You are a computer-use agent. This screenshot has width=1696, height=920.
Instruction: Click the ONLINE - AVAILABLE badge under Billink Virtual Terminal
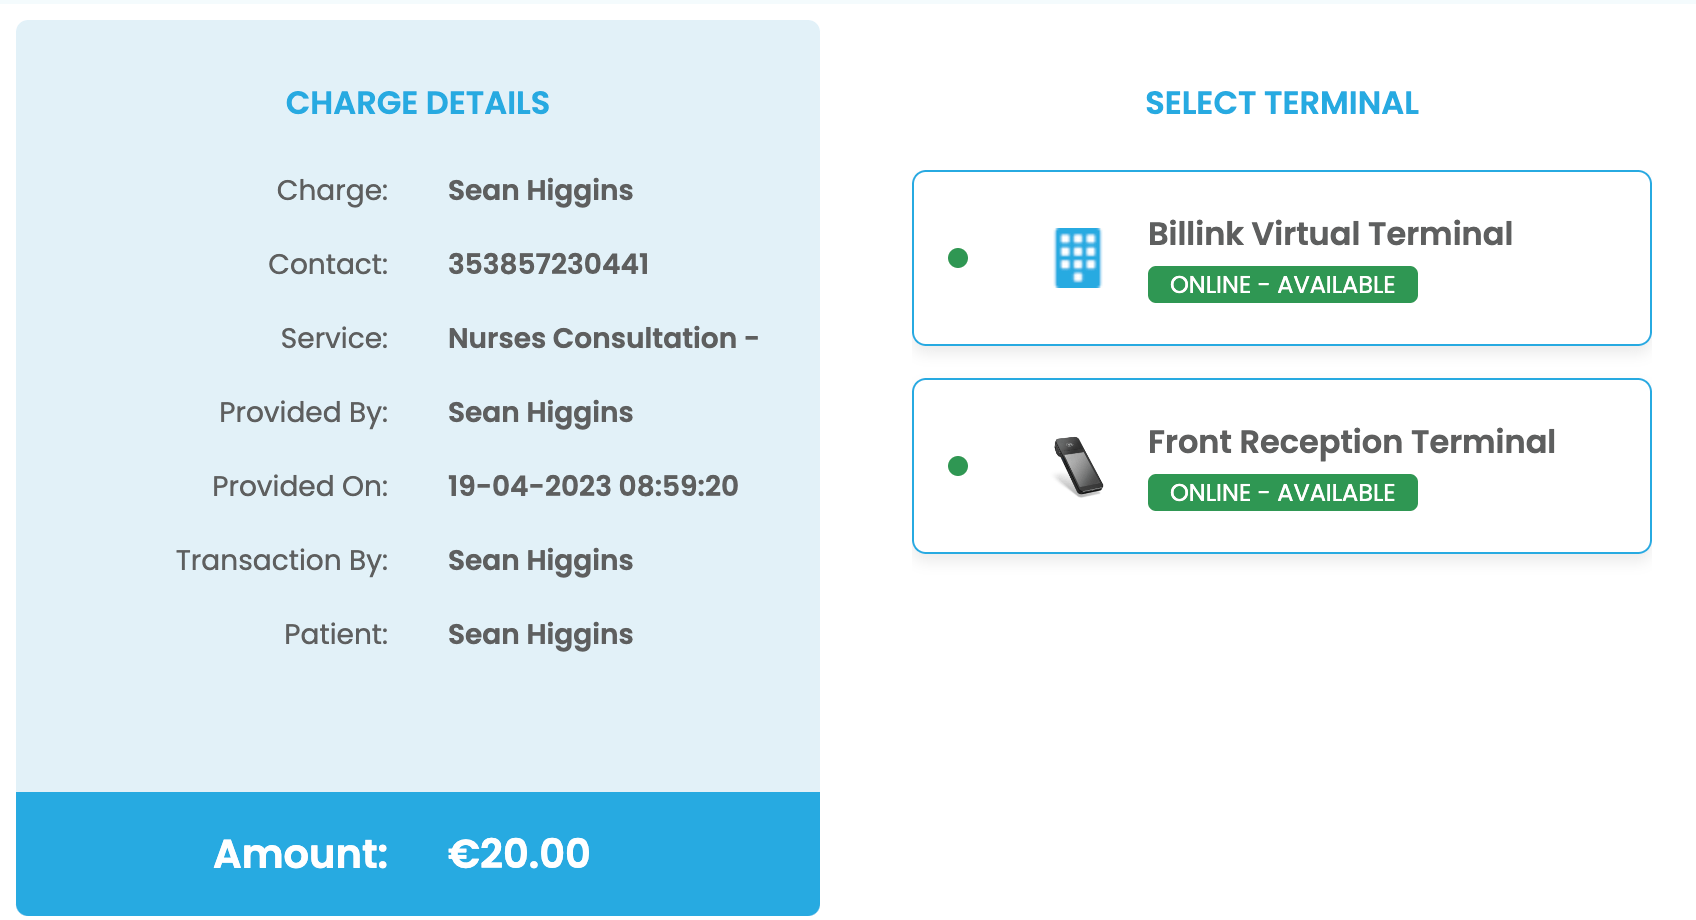[x=1283, y=284]
